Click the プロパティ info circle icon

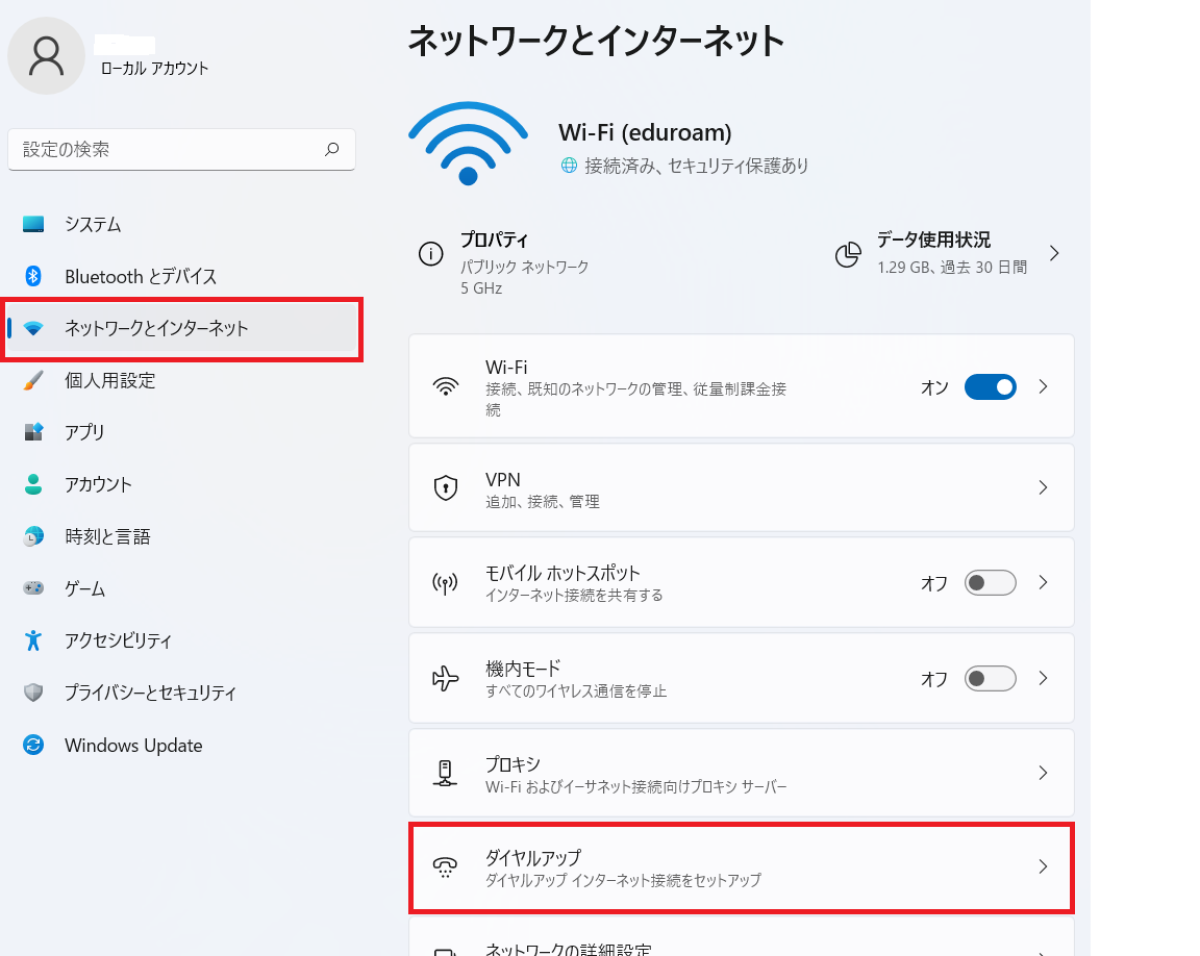point(431,254)
